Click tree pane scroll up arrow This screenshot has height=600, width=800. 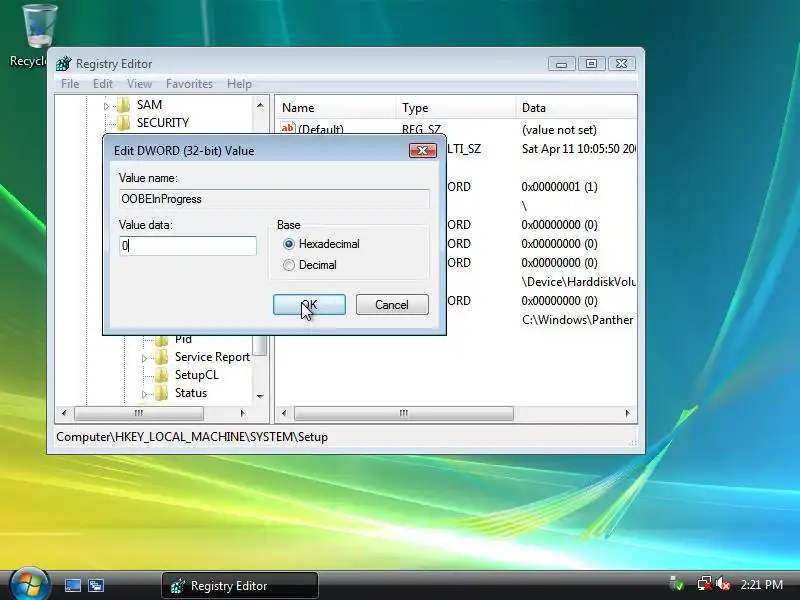pyautogui.click(x=260, y=105)
